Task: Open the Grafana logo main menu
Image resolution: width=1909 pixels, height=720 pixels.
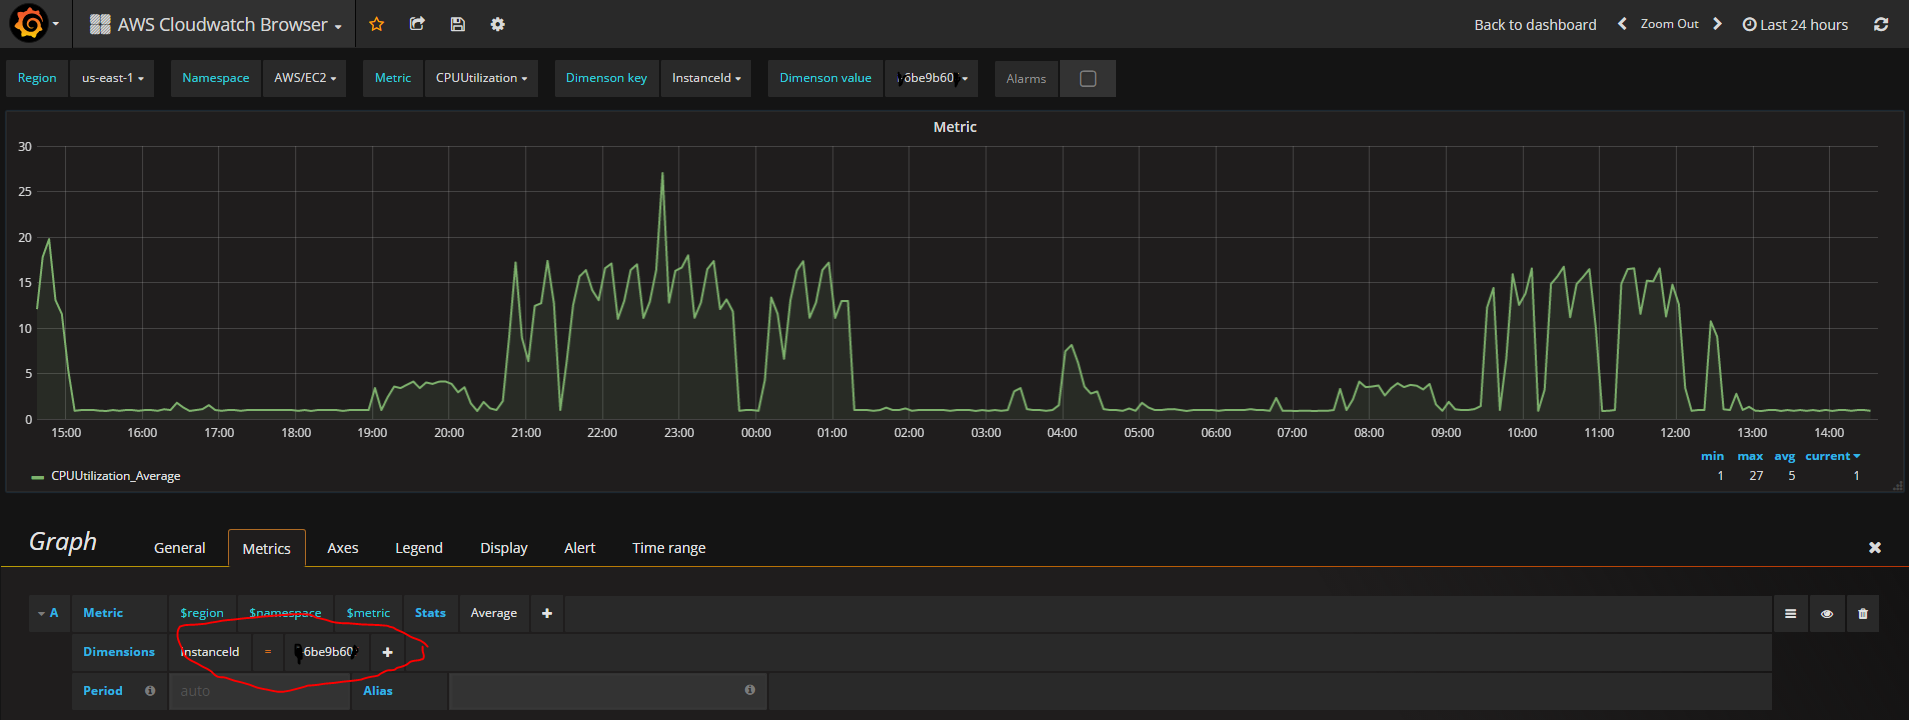Action: pyautogui.click(x=30, y=23)
